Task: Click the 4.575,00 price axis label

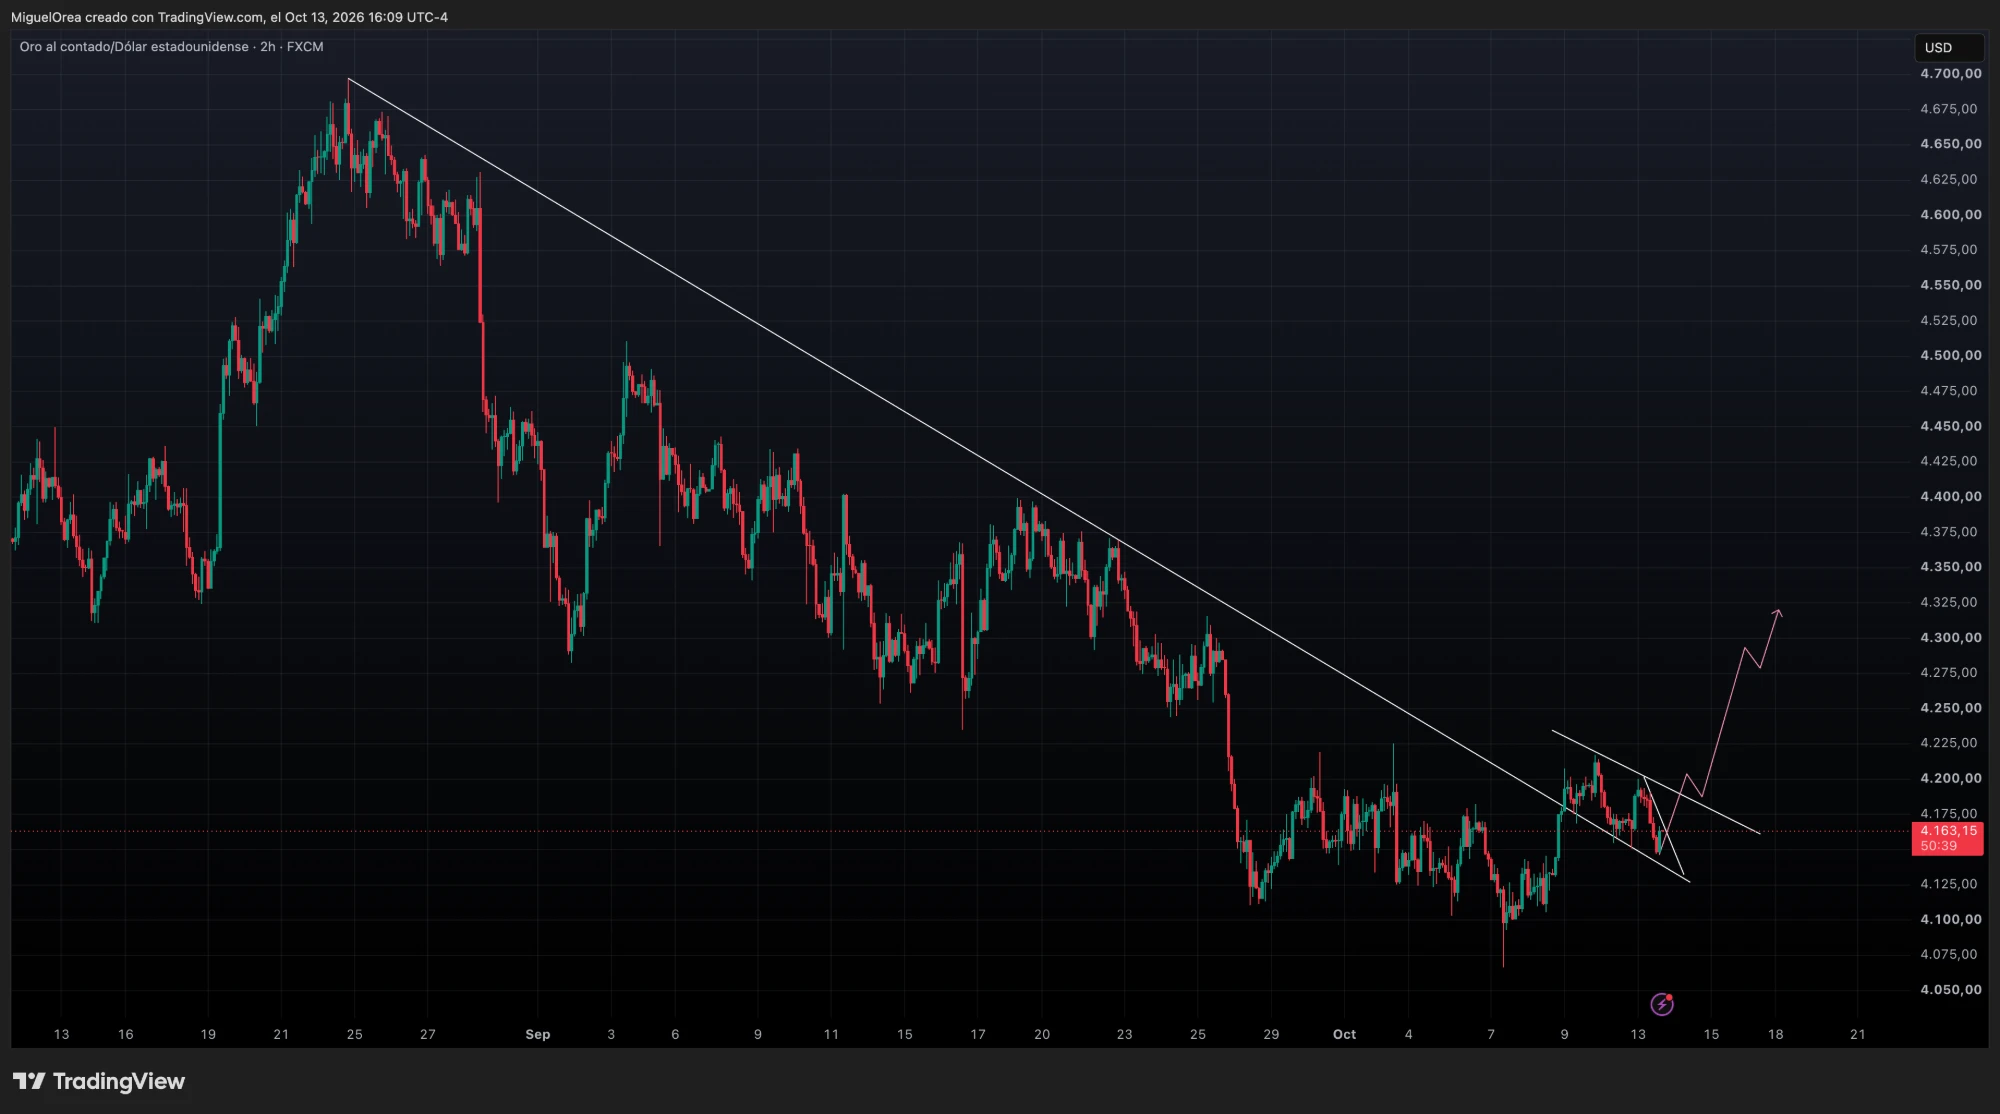Action: point(1948,250)
